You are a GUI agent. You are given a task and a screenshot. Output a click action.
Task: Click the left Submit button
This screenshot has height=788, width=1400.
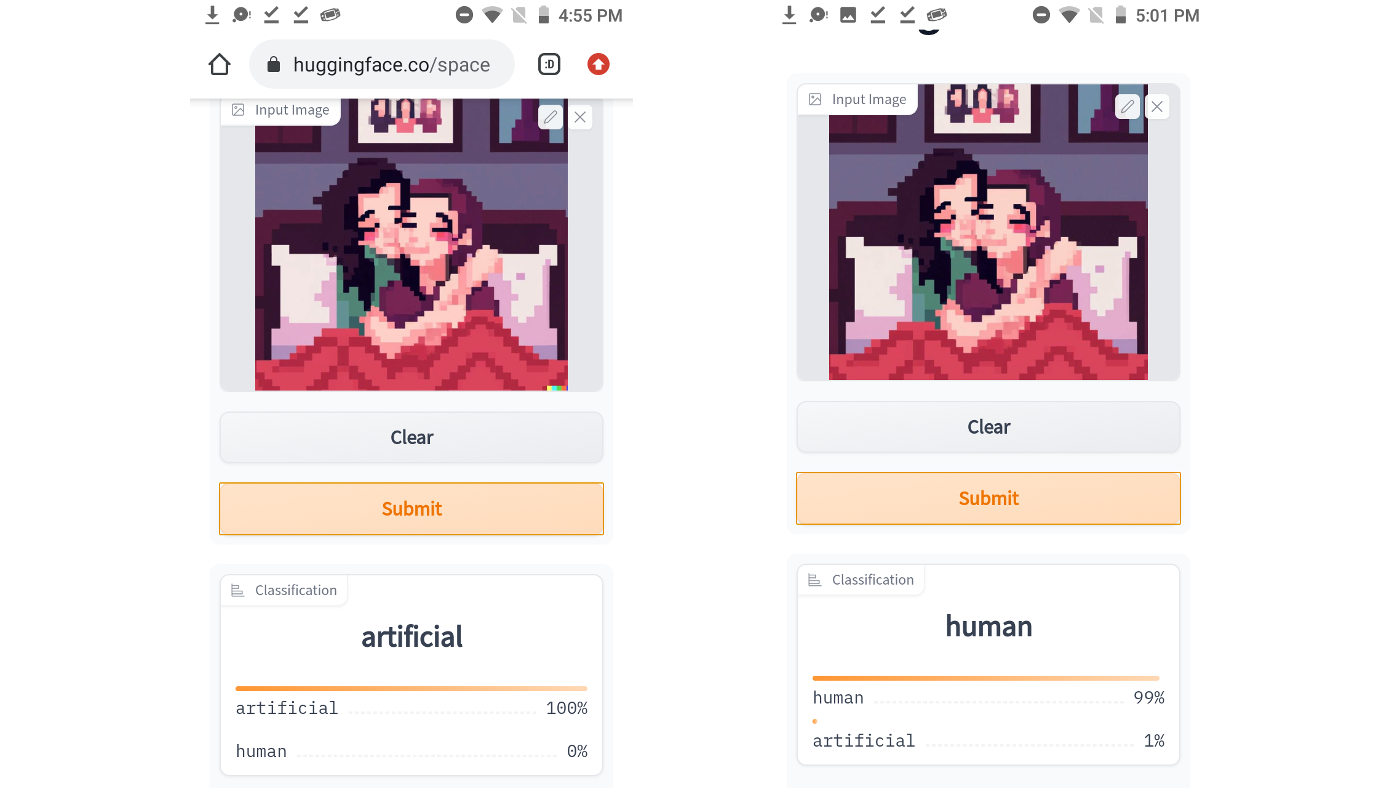point(411,509)
